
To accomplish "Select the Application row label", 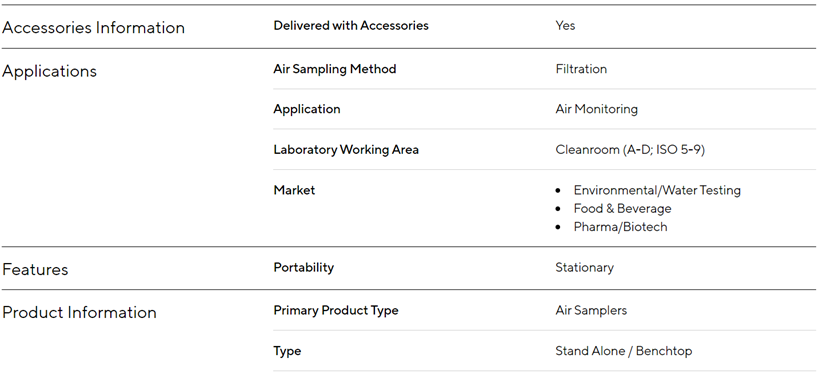I will pyautogui.click(x=307, y=109).
